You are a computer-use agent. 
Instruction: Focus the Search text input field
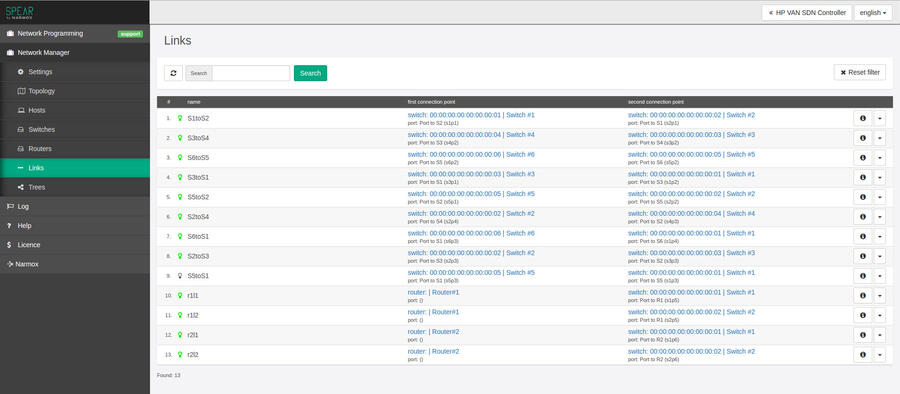251,73
